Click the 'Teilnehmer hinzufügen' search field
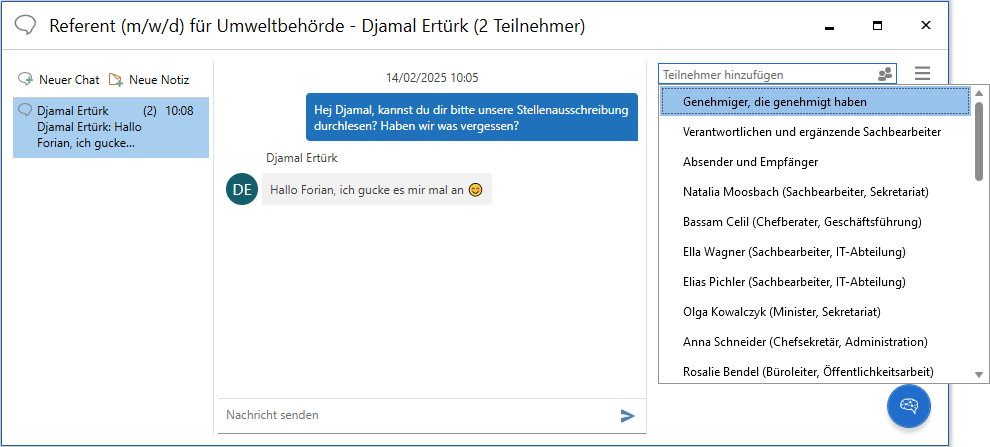This screenshot has height=447, width=990. pyautogui.click(x=765, y=74)
